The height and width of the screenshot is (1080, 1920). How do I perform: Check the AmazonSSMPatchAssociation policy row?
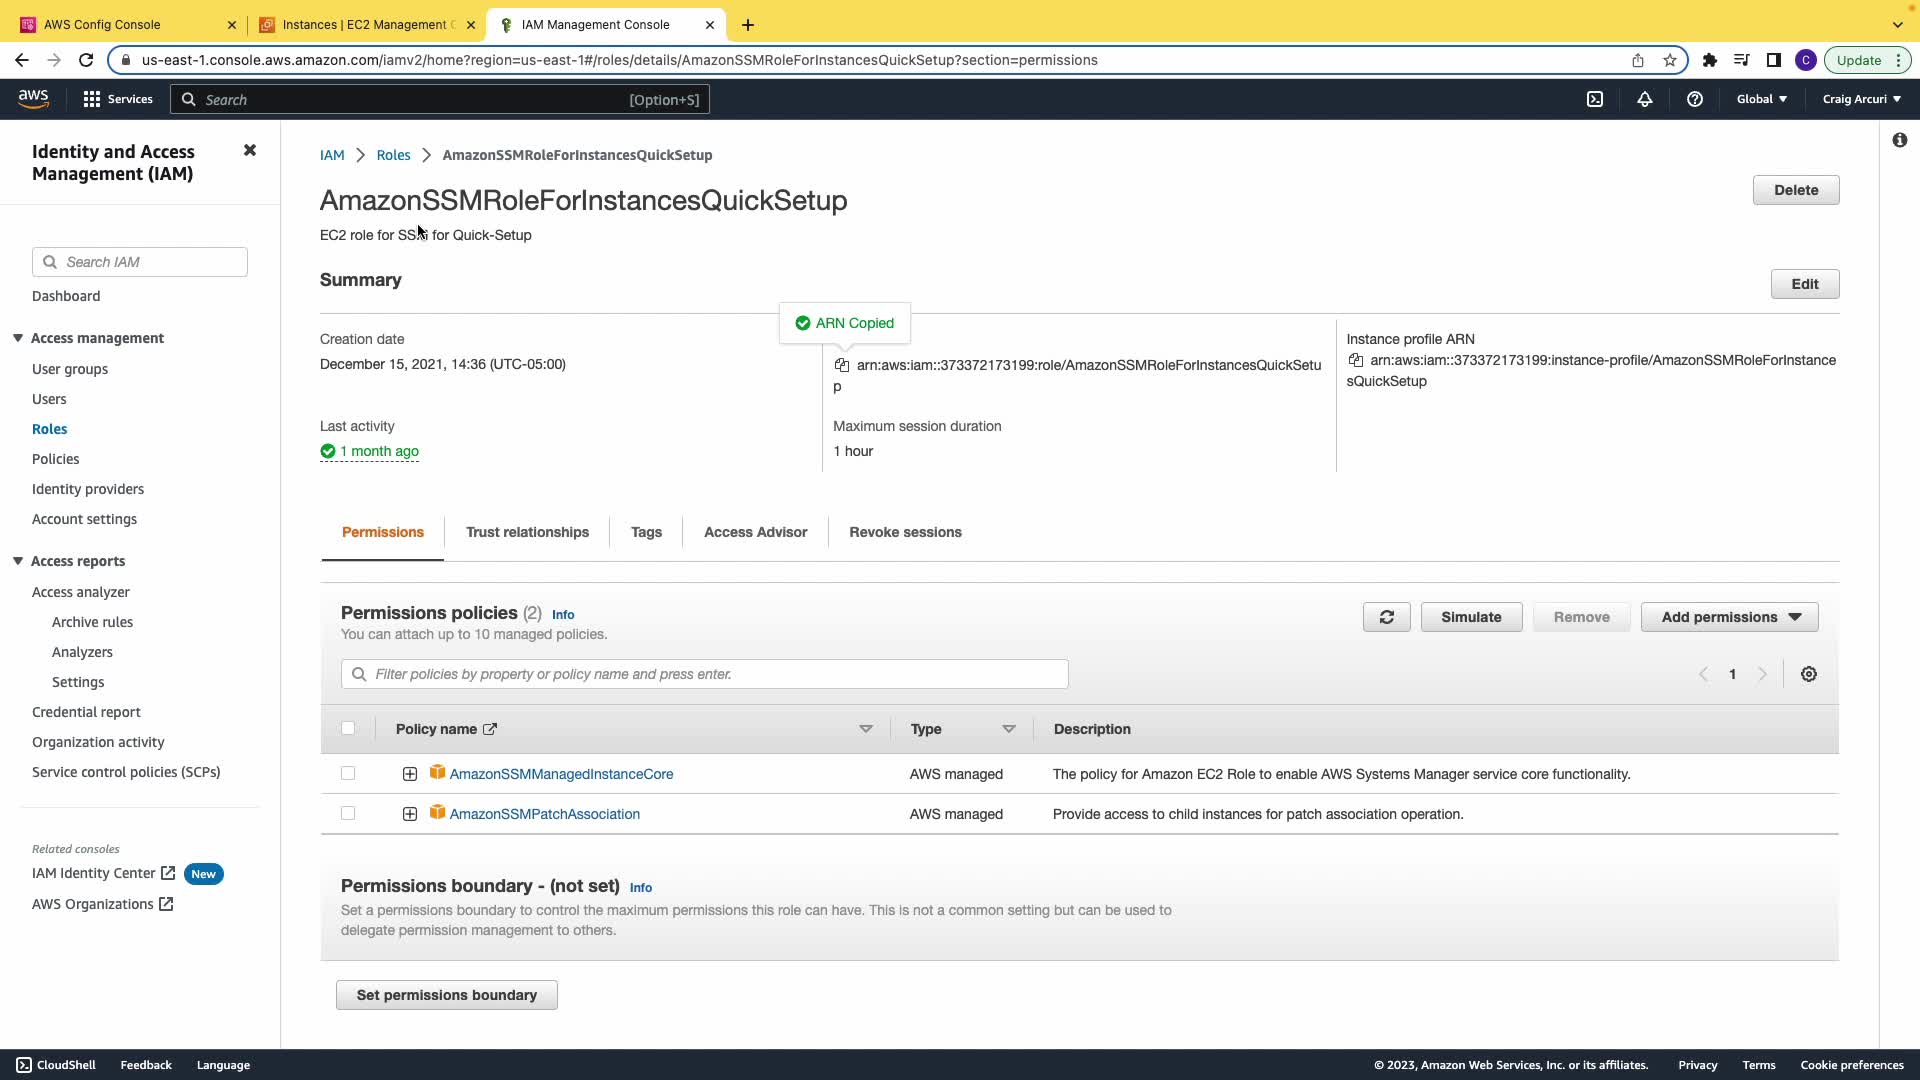(348, 813)
